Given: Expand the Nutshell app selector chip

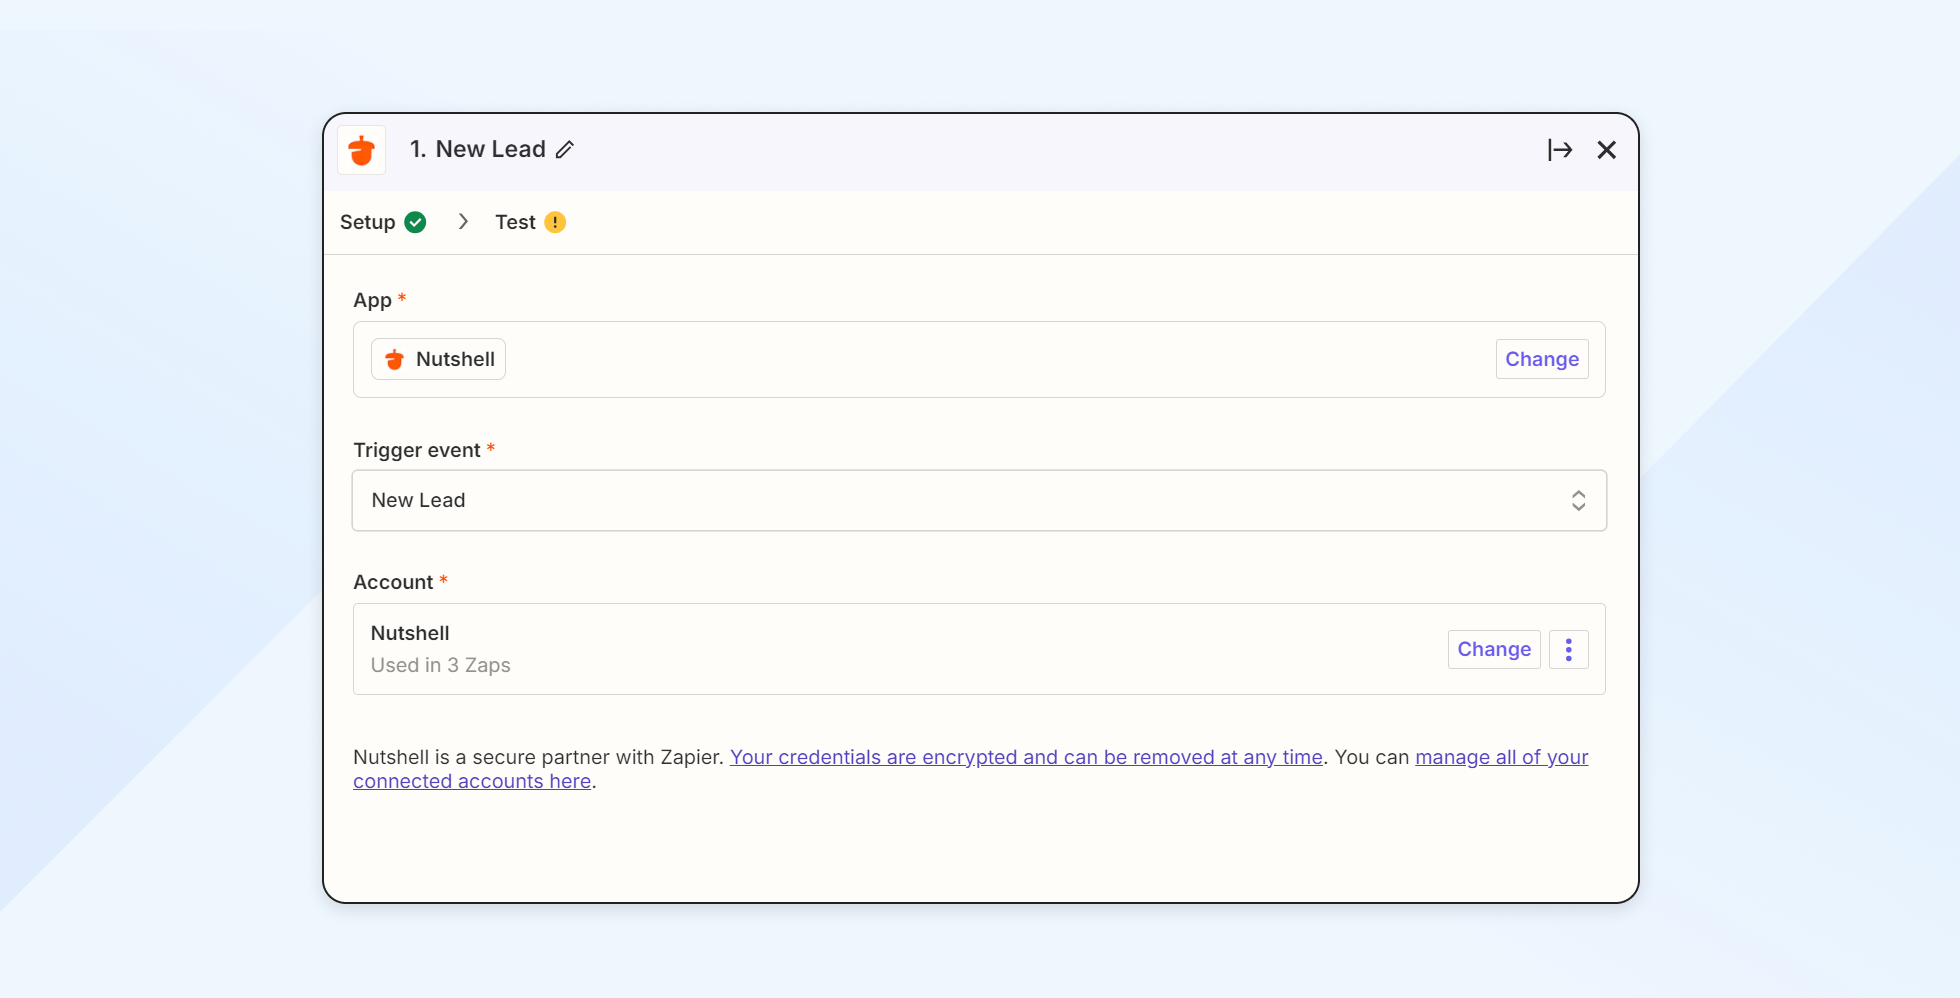Looking at the screenshot, I should coord(437,359).
